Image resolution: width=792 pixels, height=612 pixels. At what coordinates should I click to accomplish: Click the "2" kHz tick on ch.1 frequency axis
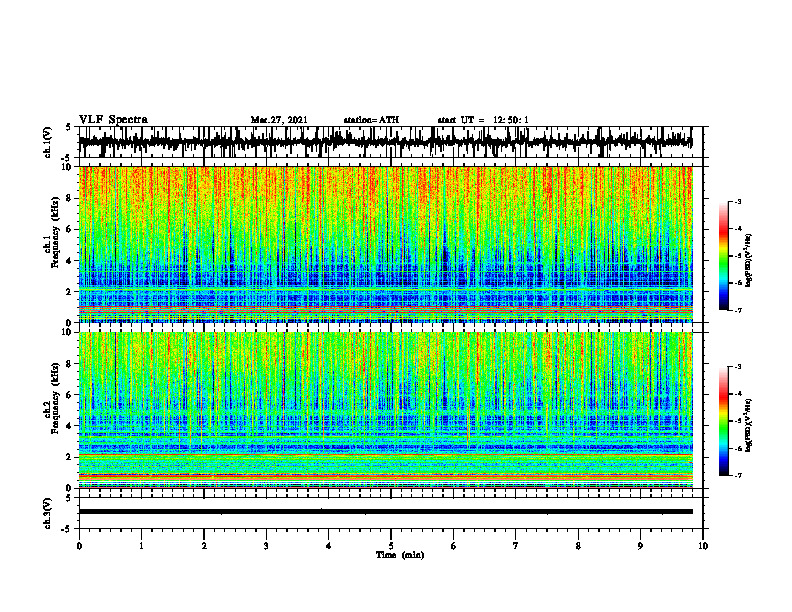click(69, 292)
